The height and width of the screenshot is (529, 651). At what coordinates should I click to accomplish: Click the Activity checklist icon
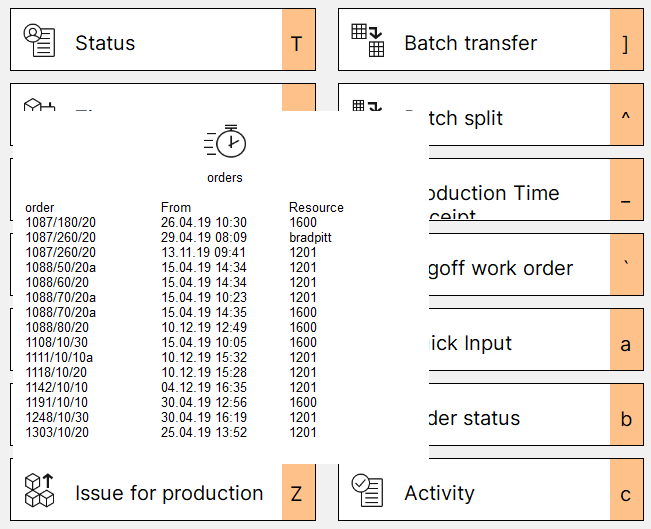(367, 490)
